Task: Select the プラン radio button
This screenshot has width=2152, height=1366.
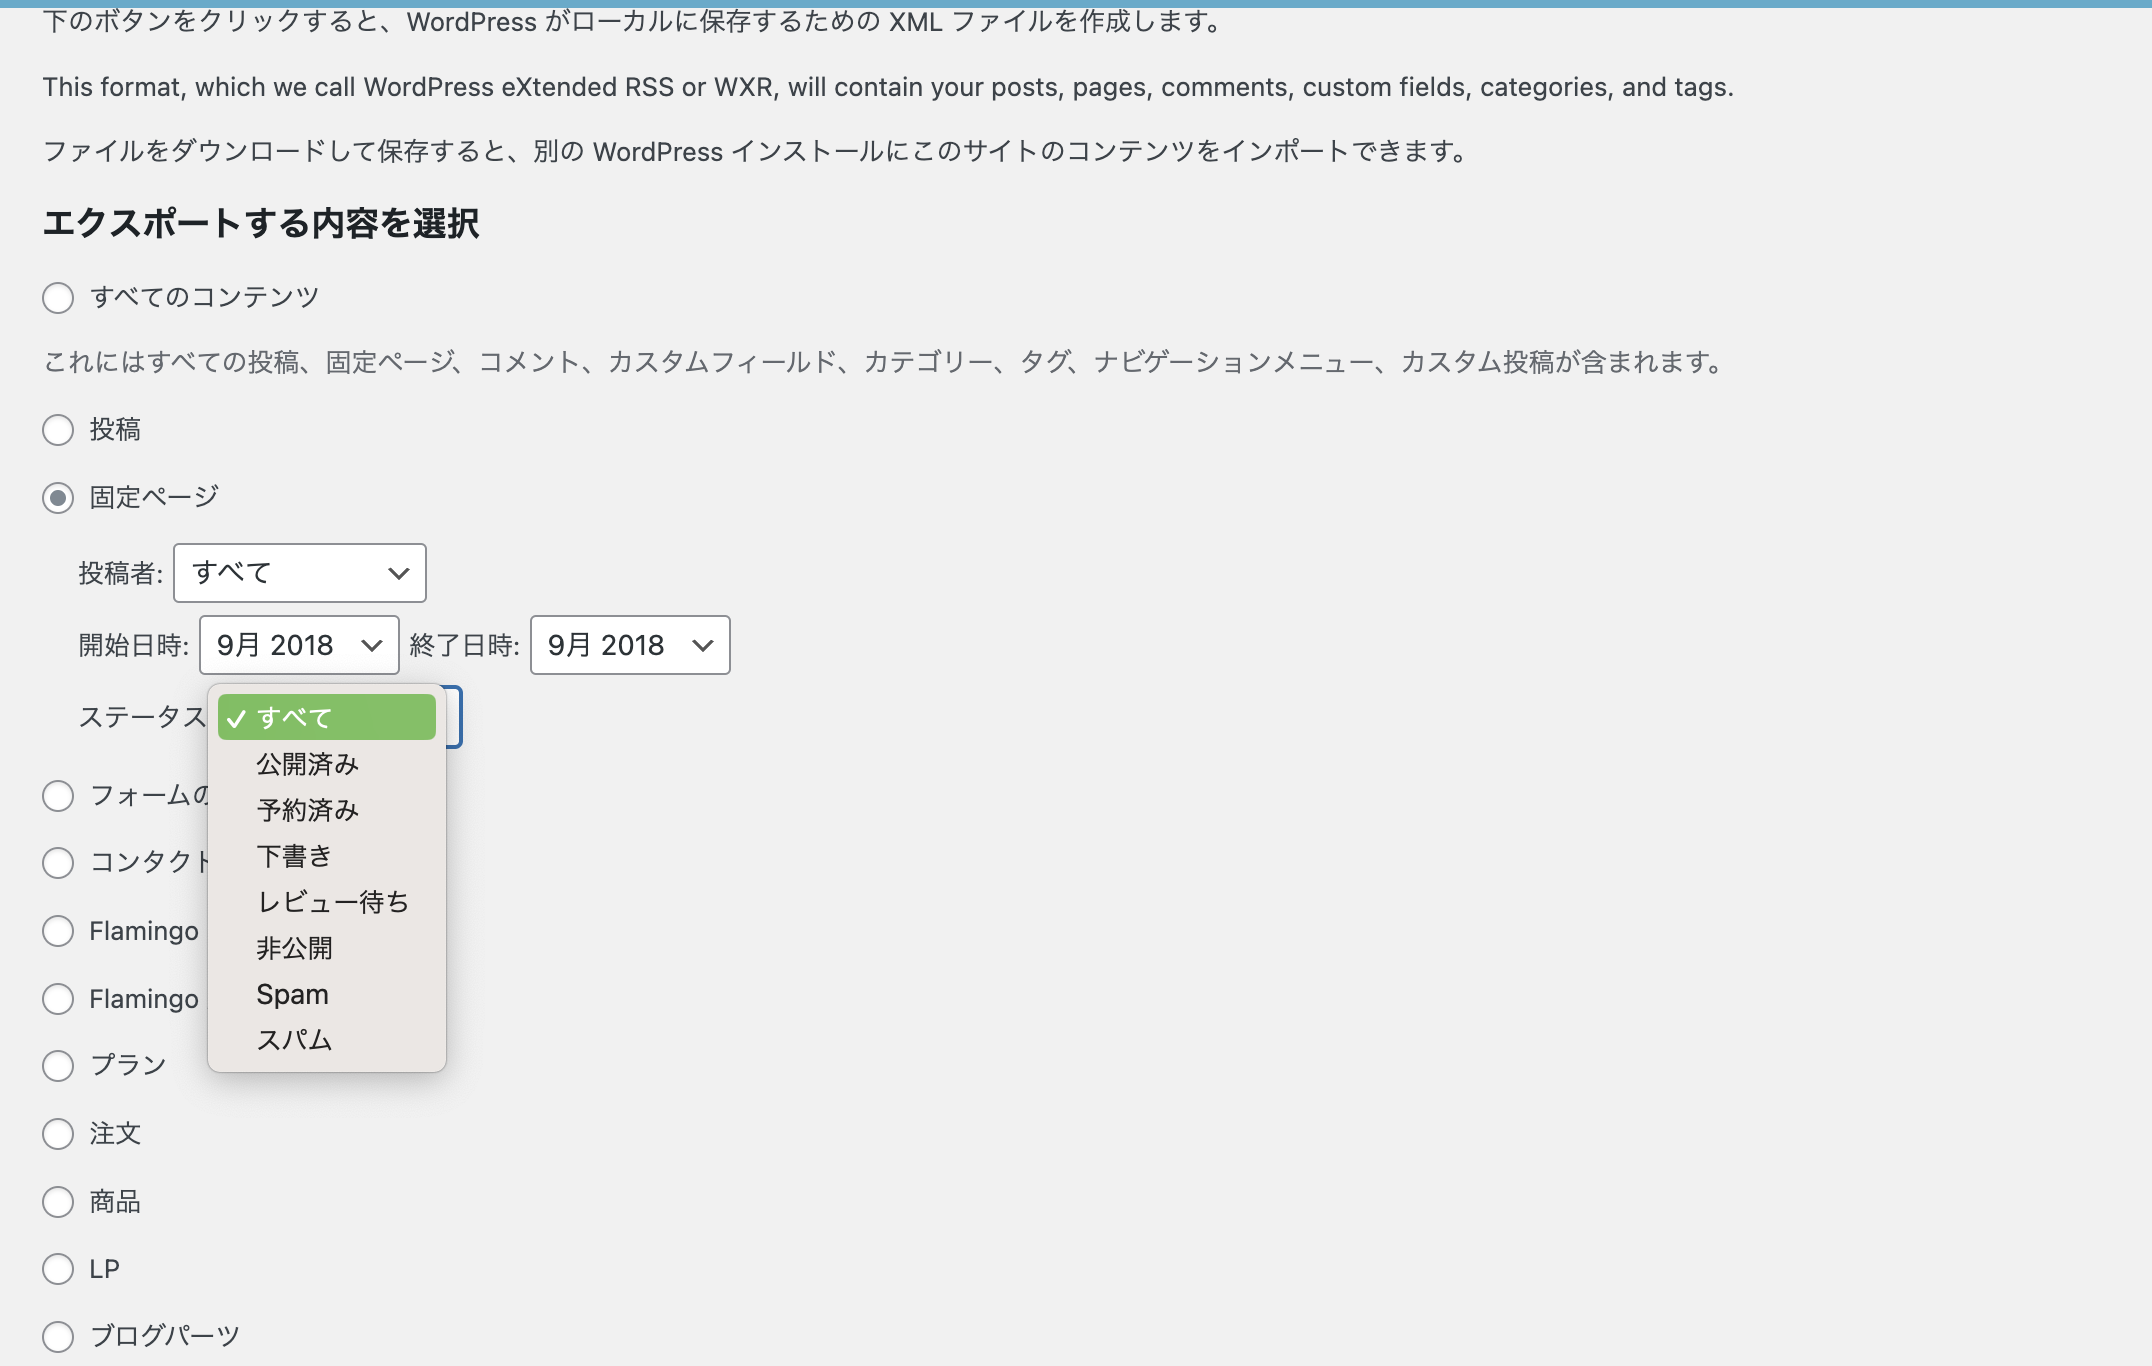Action: click(x=58, y=1066)
